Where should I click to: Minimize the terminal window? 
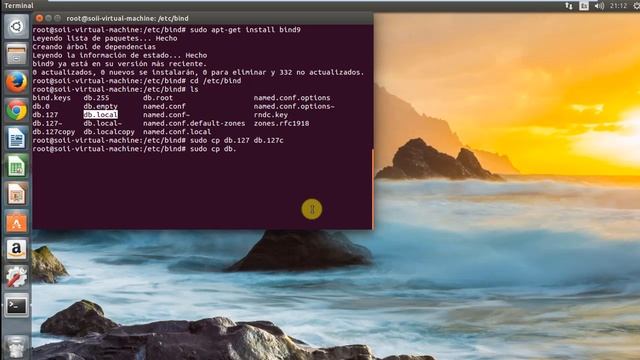click(49, 18)
